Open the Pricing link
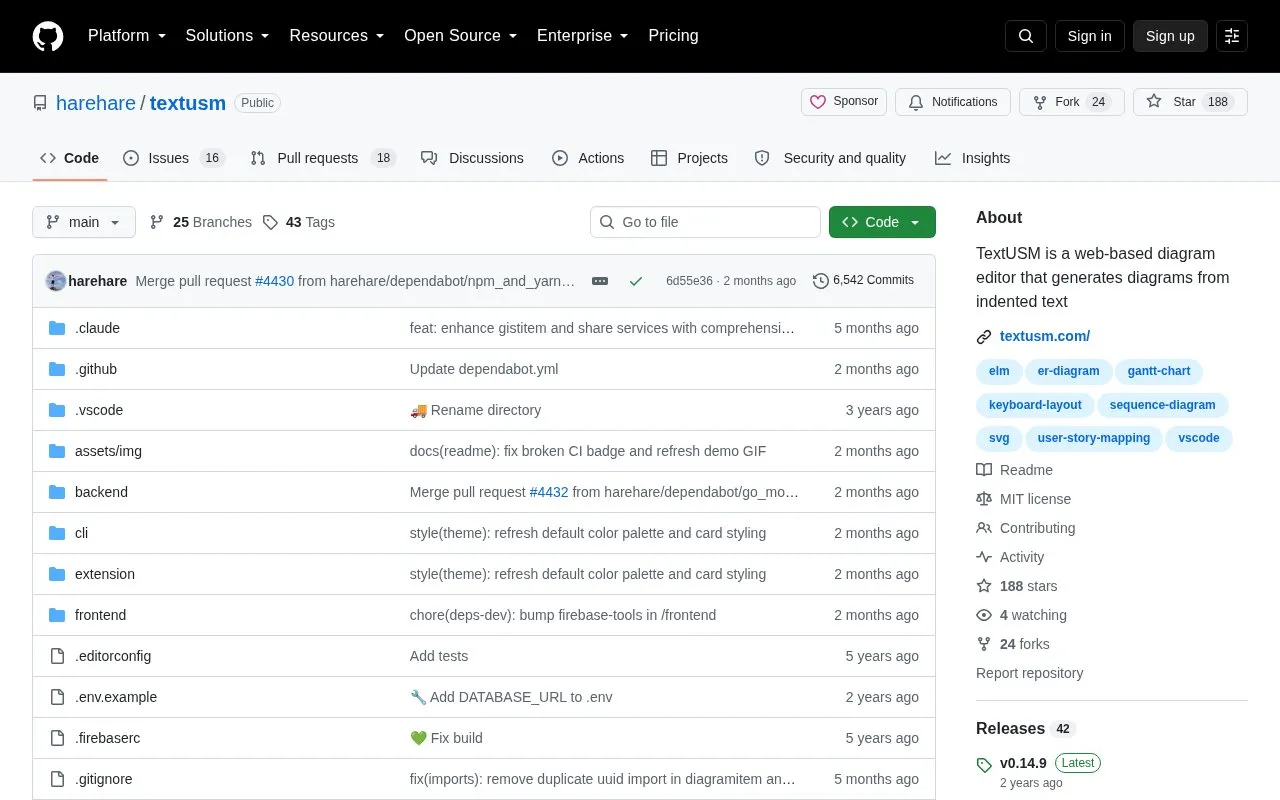This screenshot has height=800, width=1280. pyautogui.click(x=673, y=36)
